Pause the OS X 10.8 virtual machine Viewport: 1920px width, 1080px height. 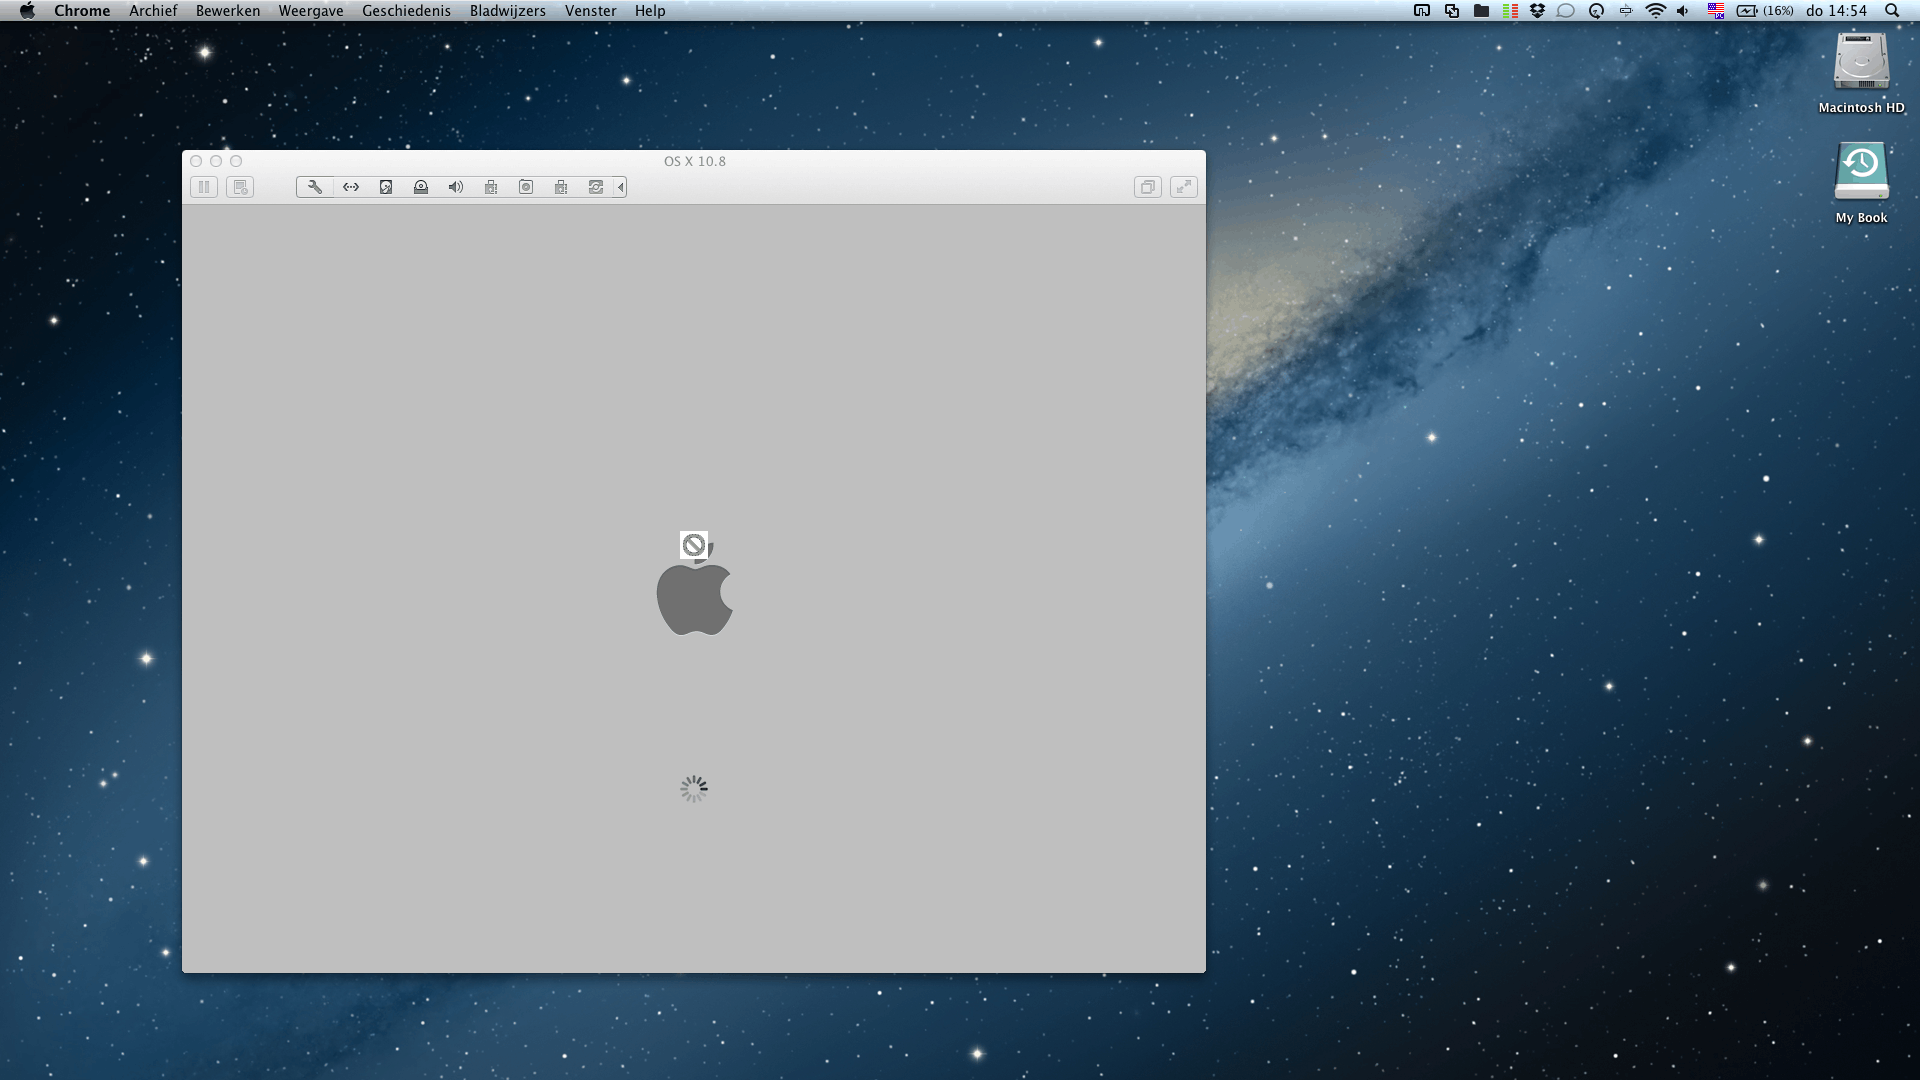tap(204, 187)
